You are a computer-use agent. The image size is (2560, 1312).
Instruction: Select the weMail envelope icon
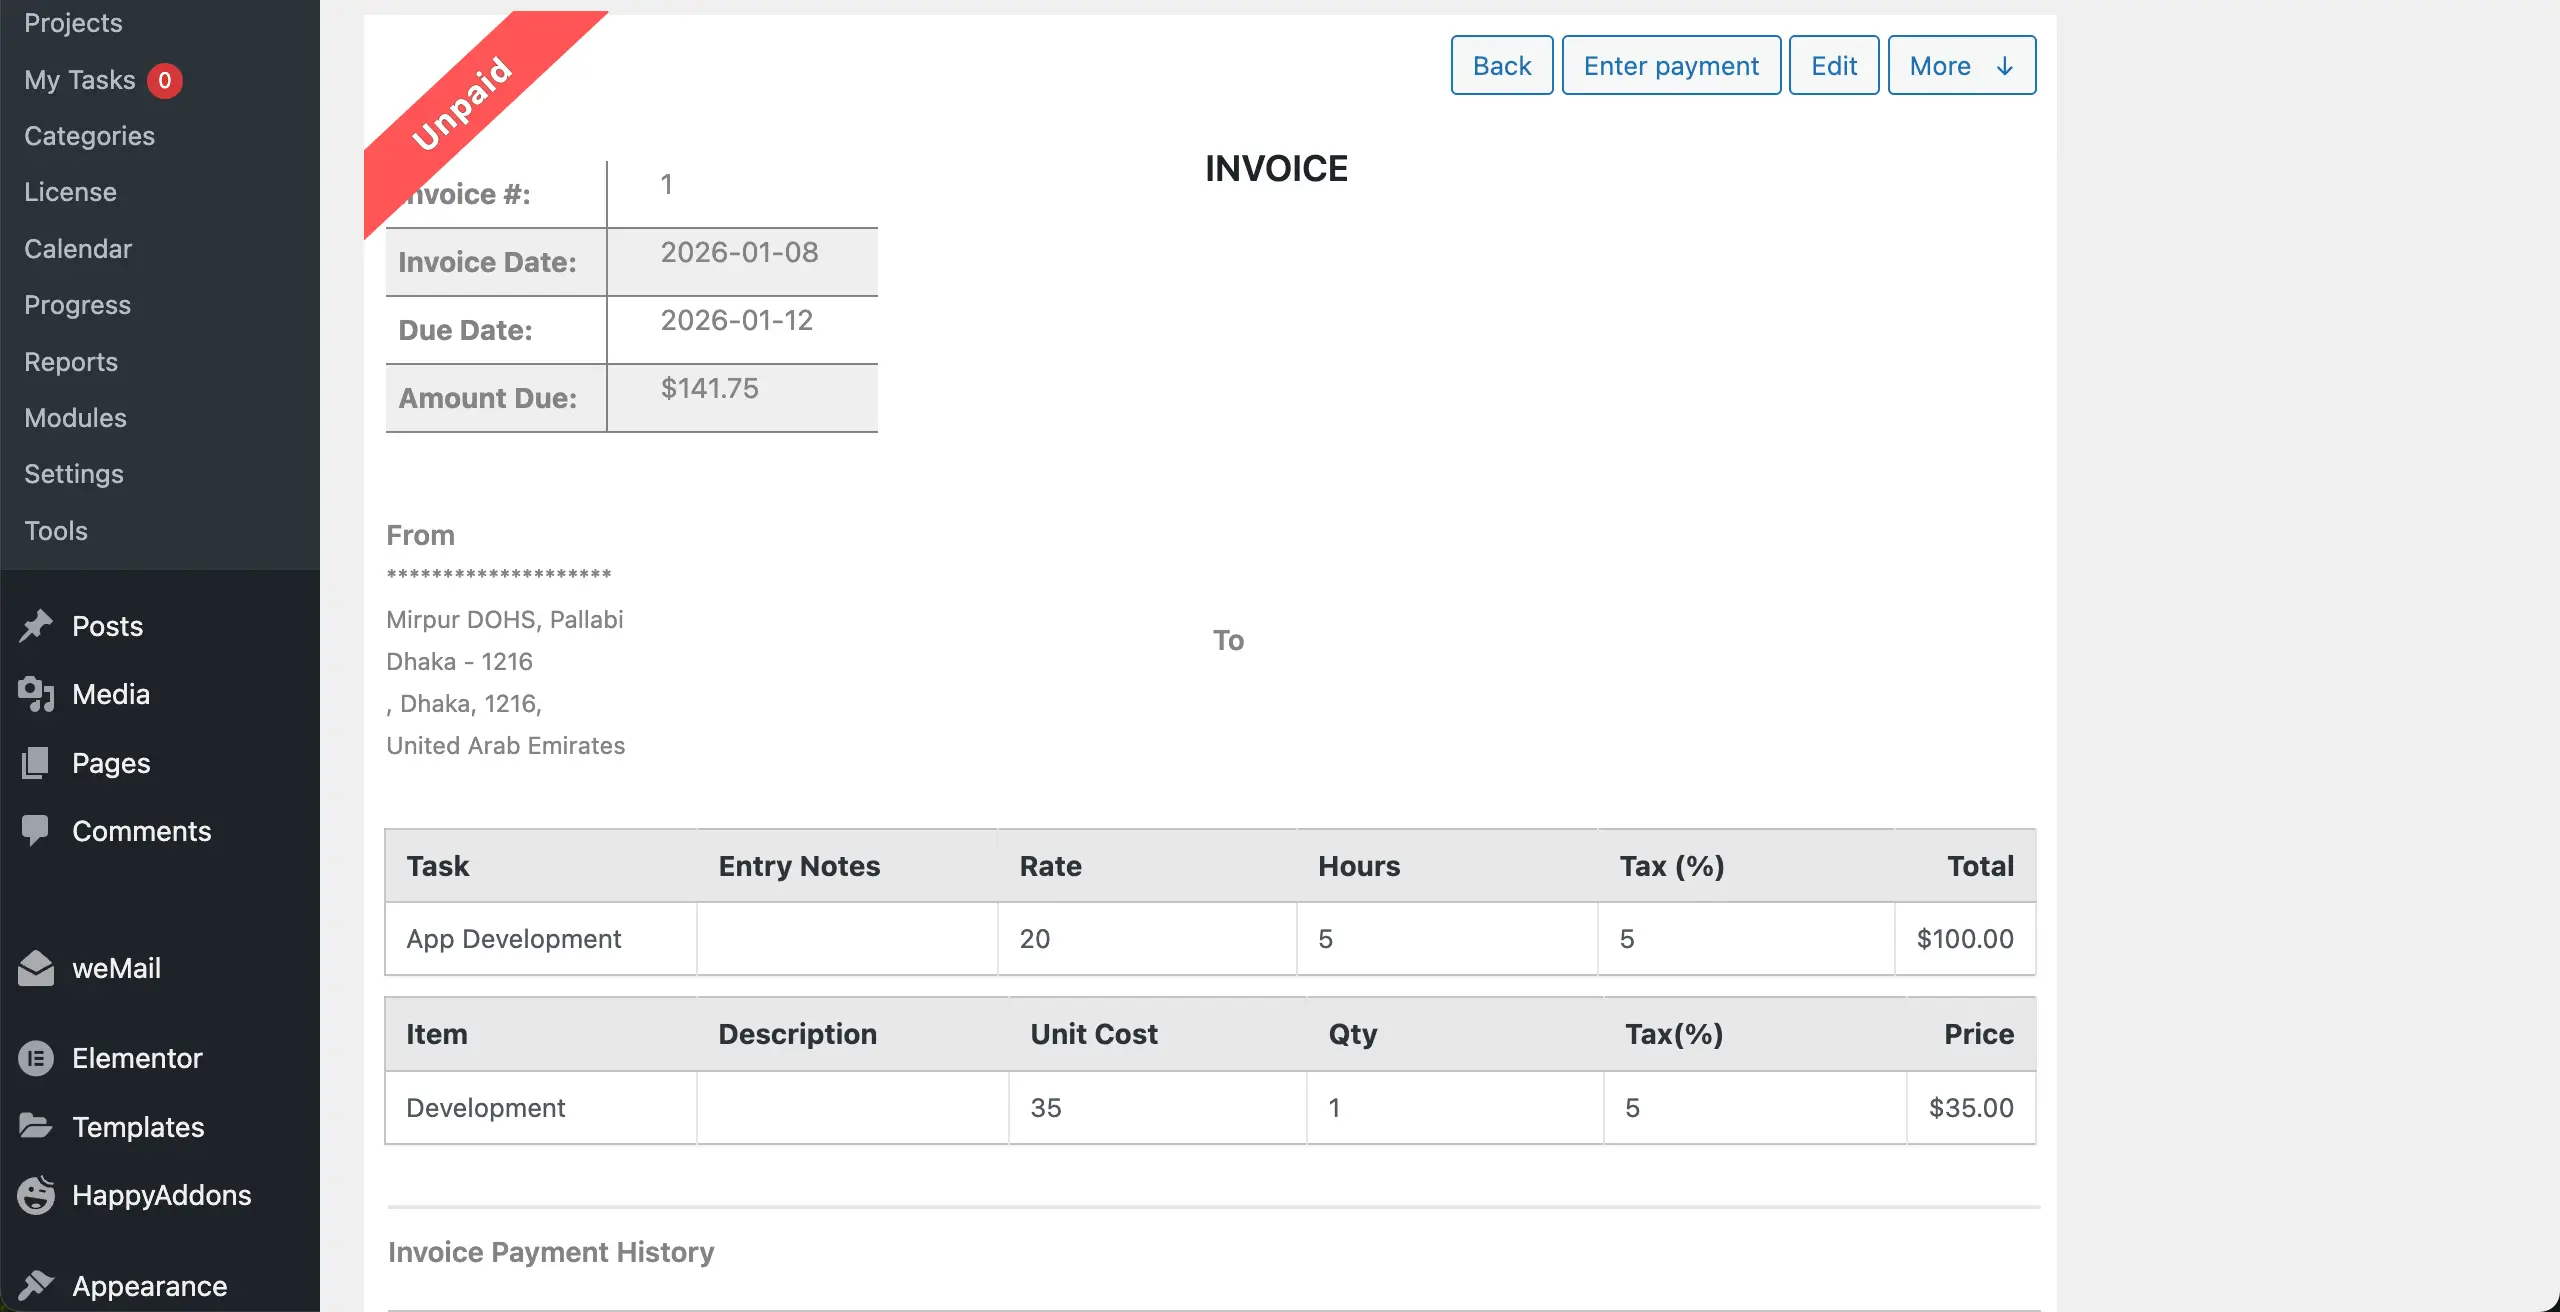36,967
